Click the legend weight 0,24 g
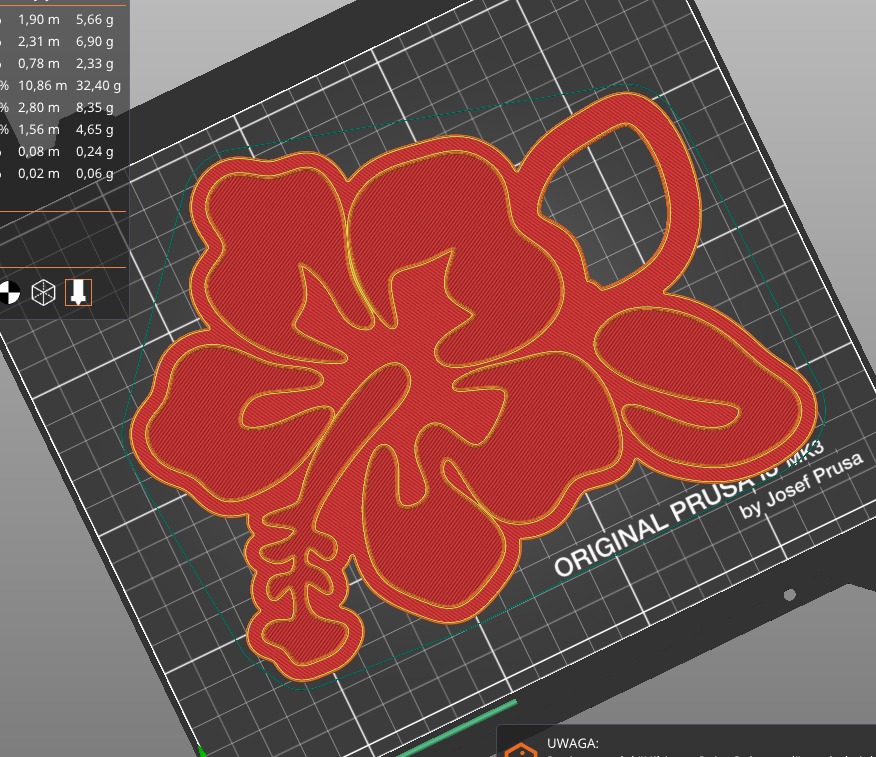The width and height of the screenshot is (876, 757). 94,151
